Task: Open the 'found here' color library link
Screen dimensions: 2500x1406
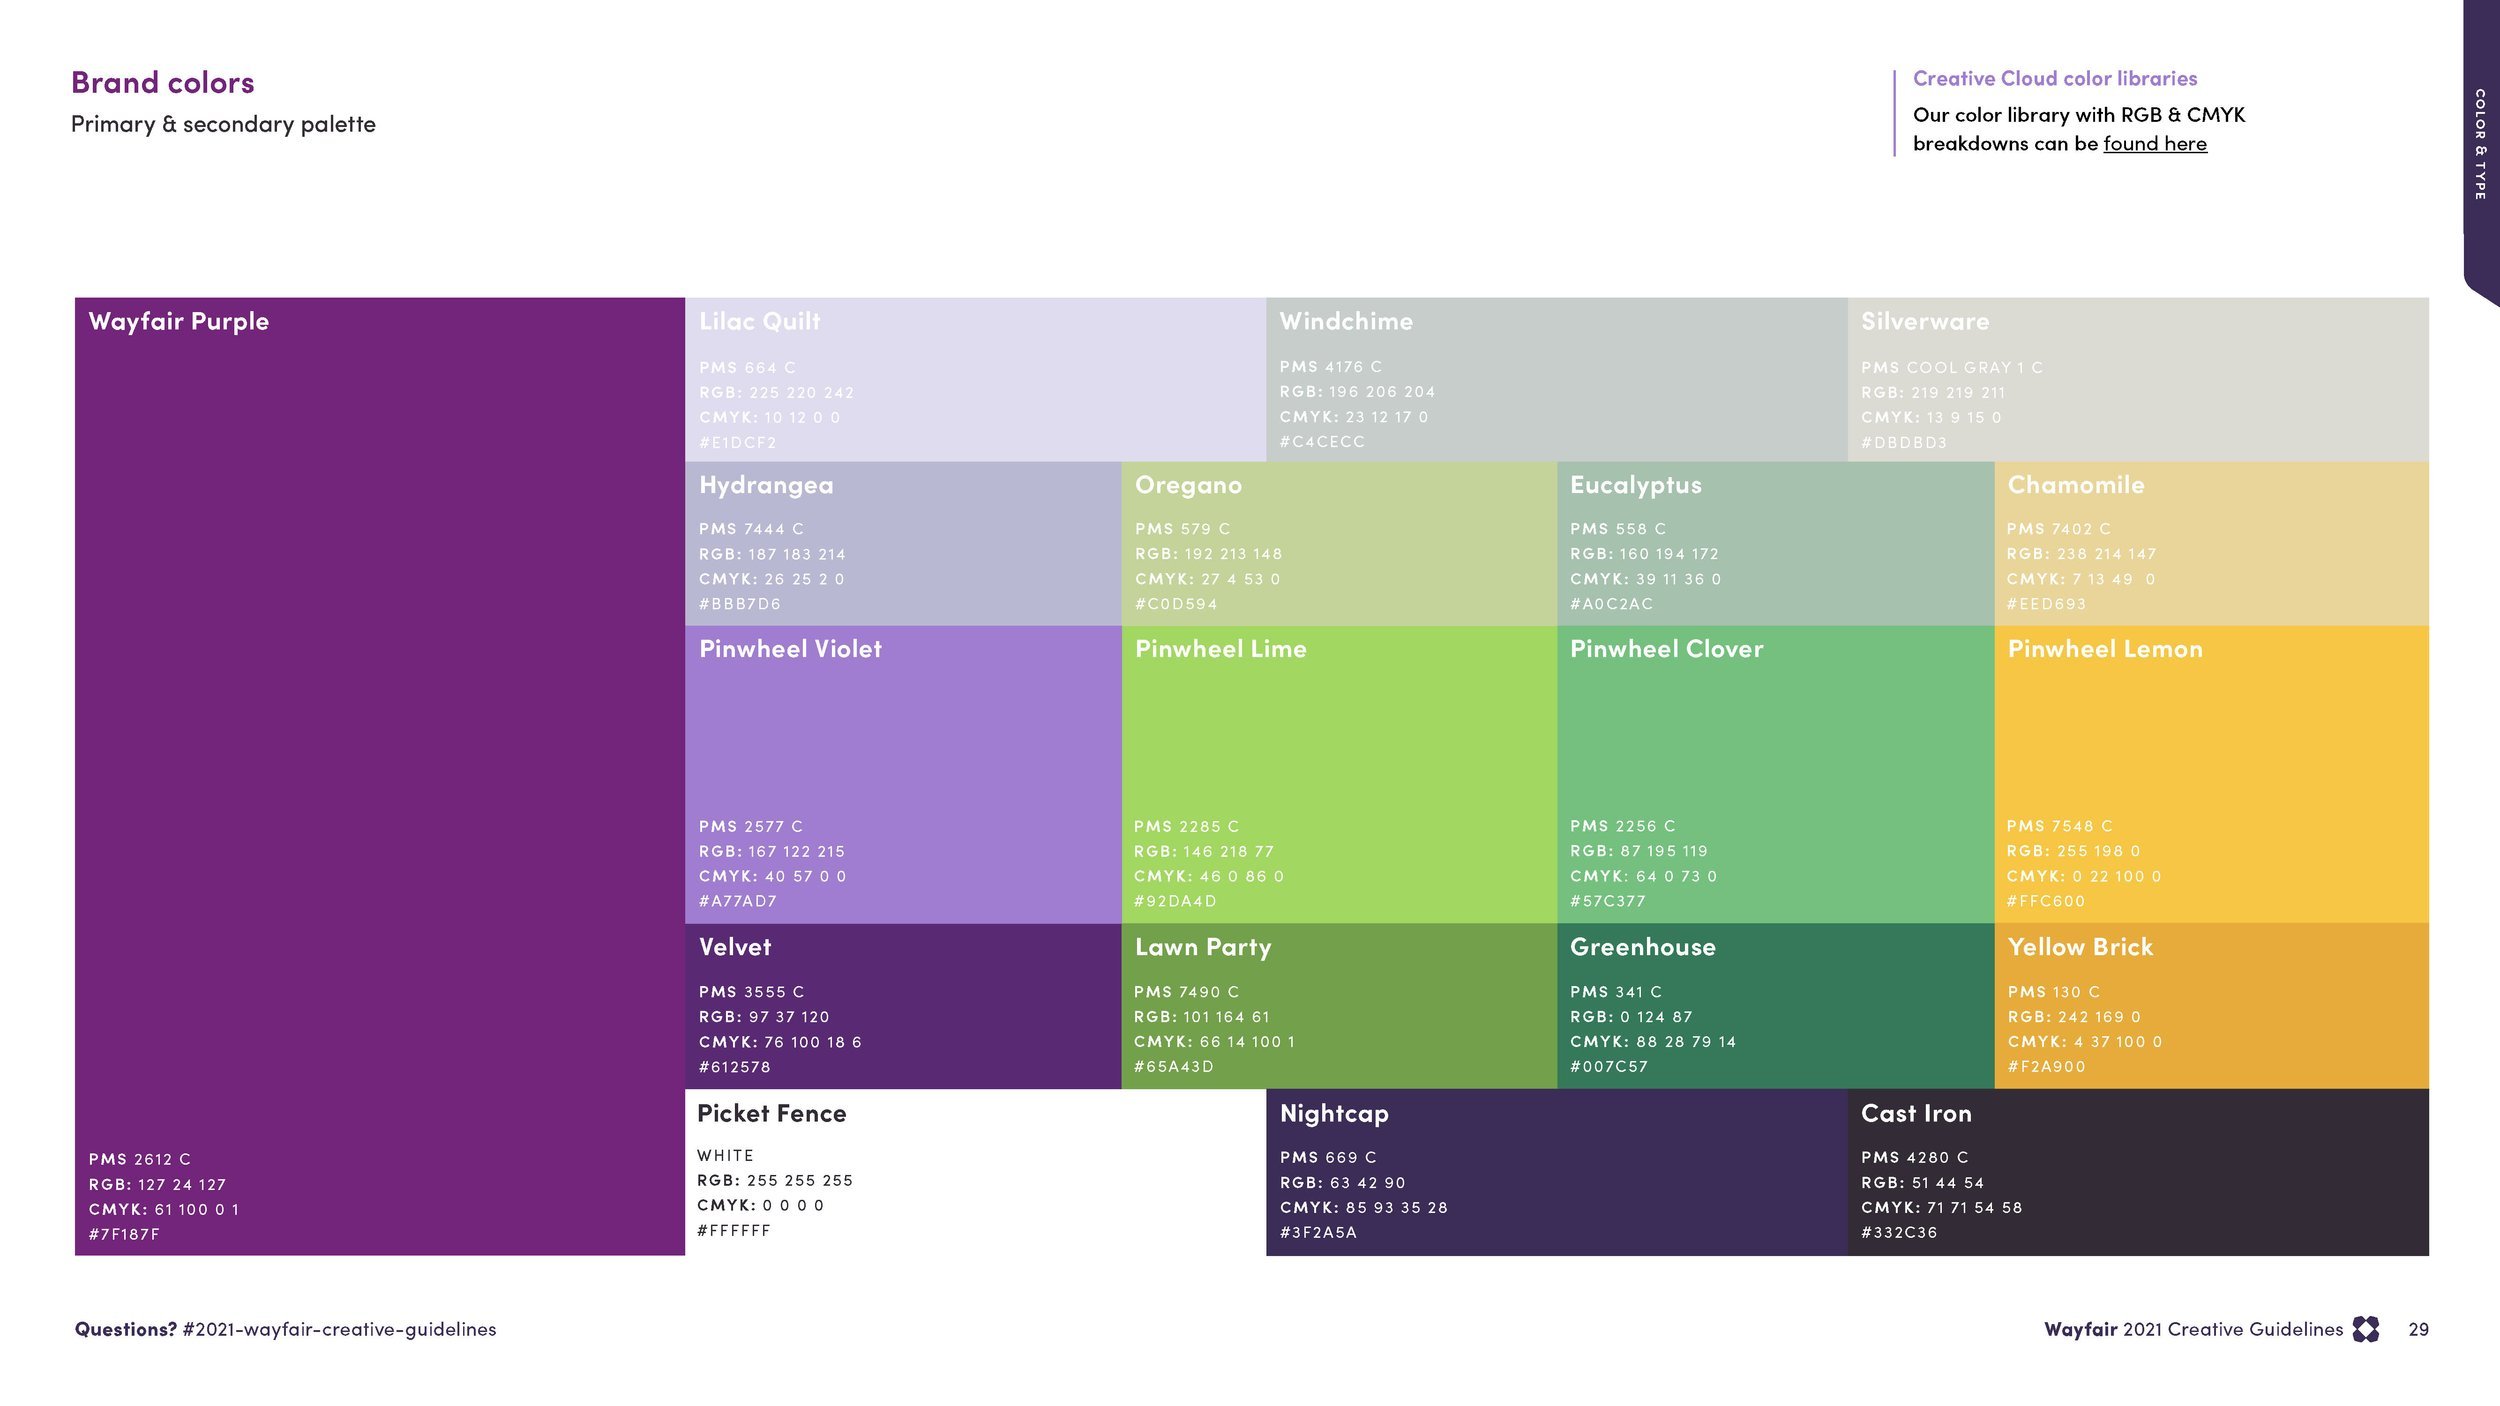Action: 2155,143
